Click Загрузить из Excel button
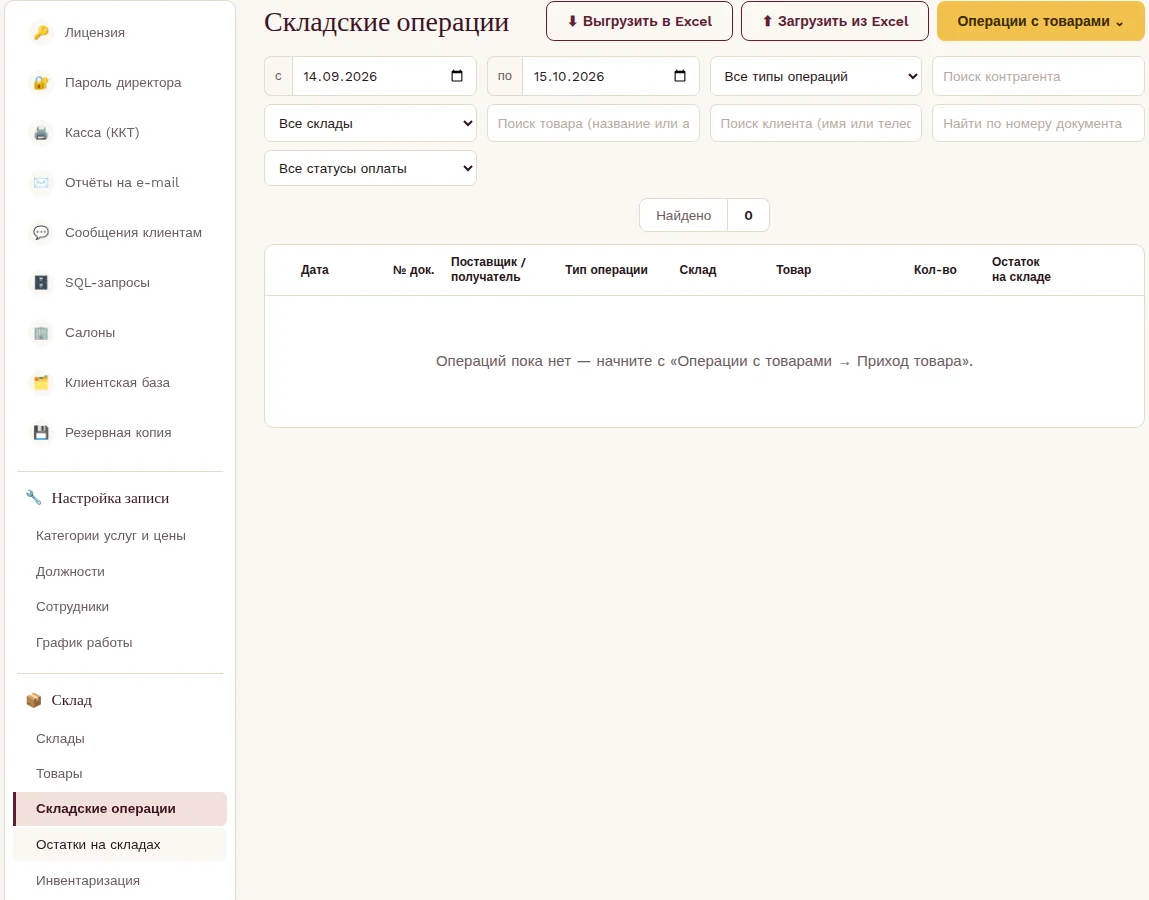 pyautogui.click(x=835, y=21)
